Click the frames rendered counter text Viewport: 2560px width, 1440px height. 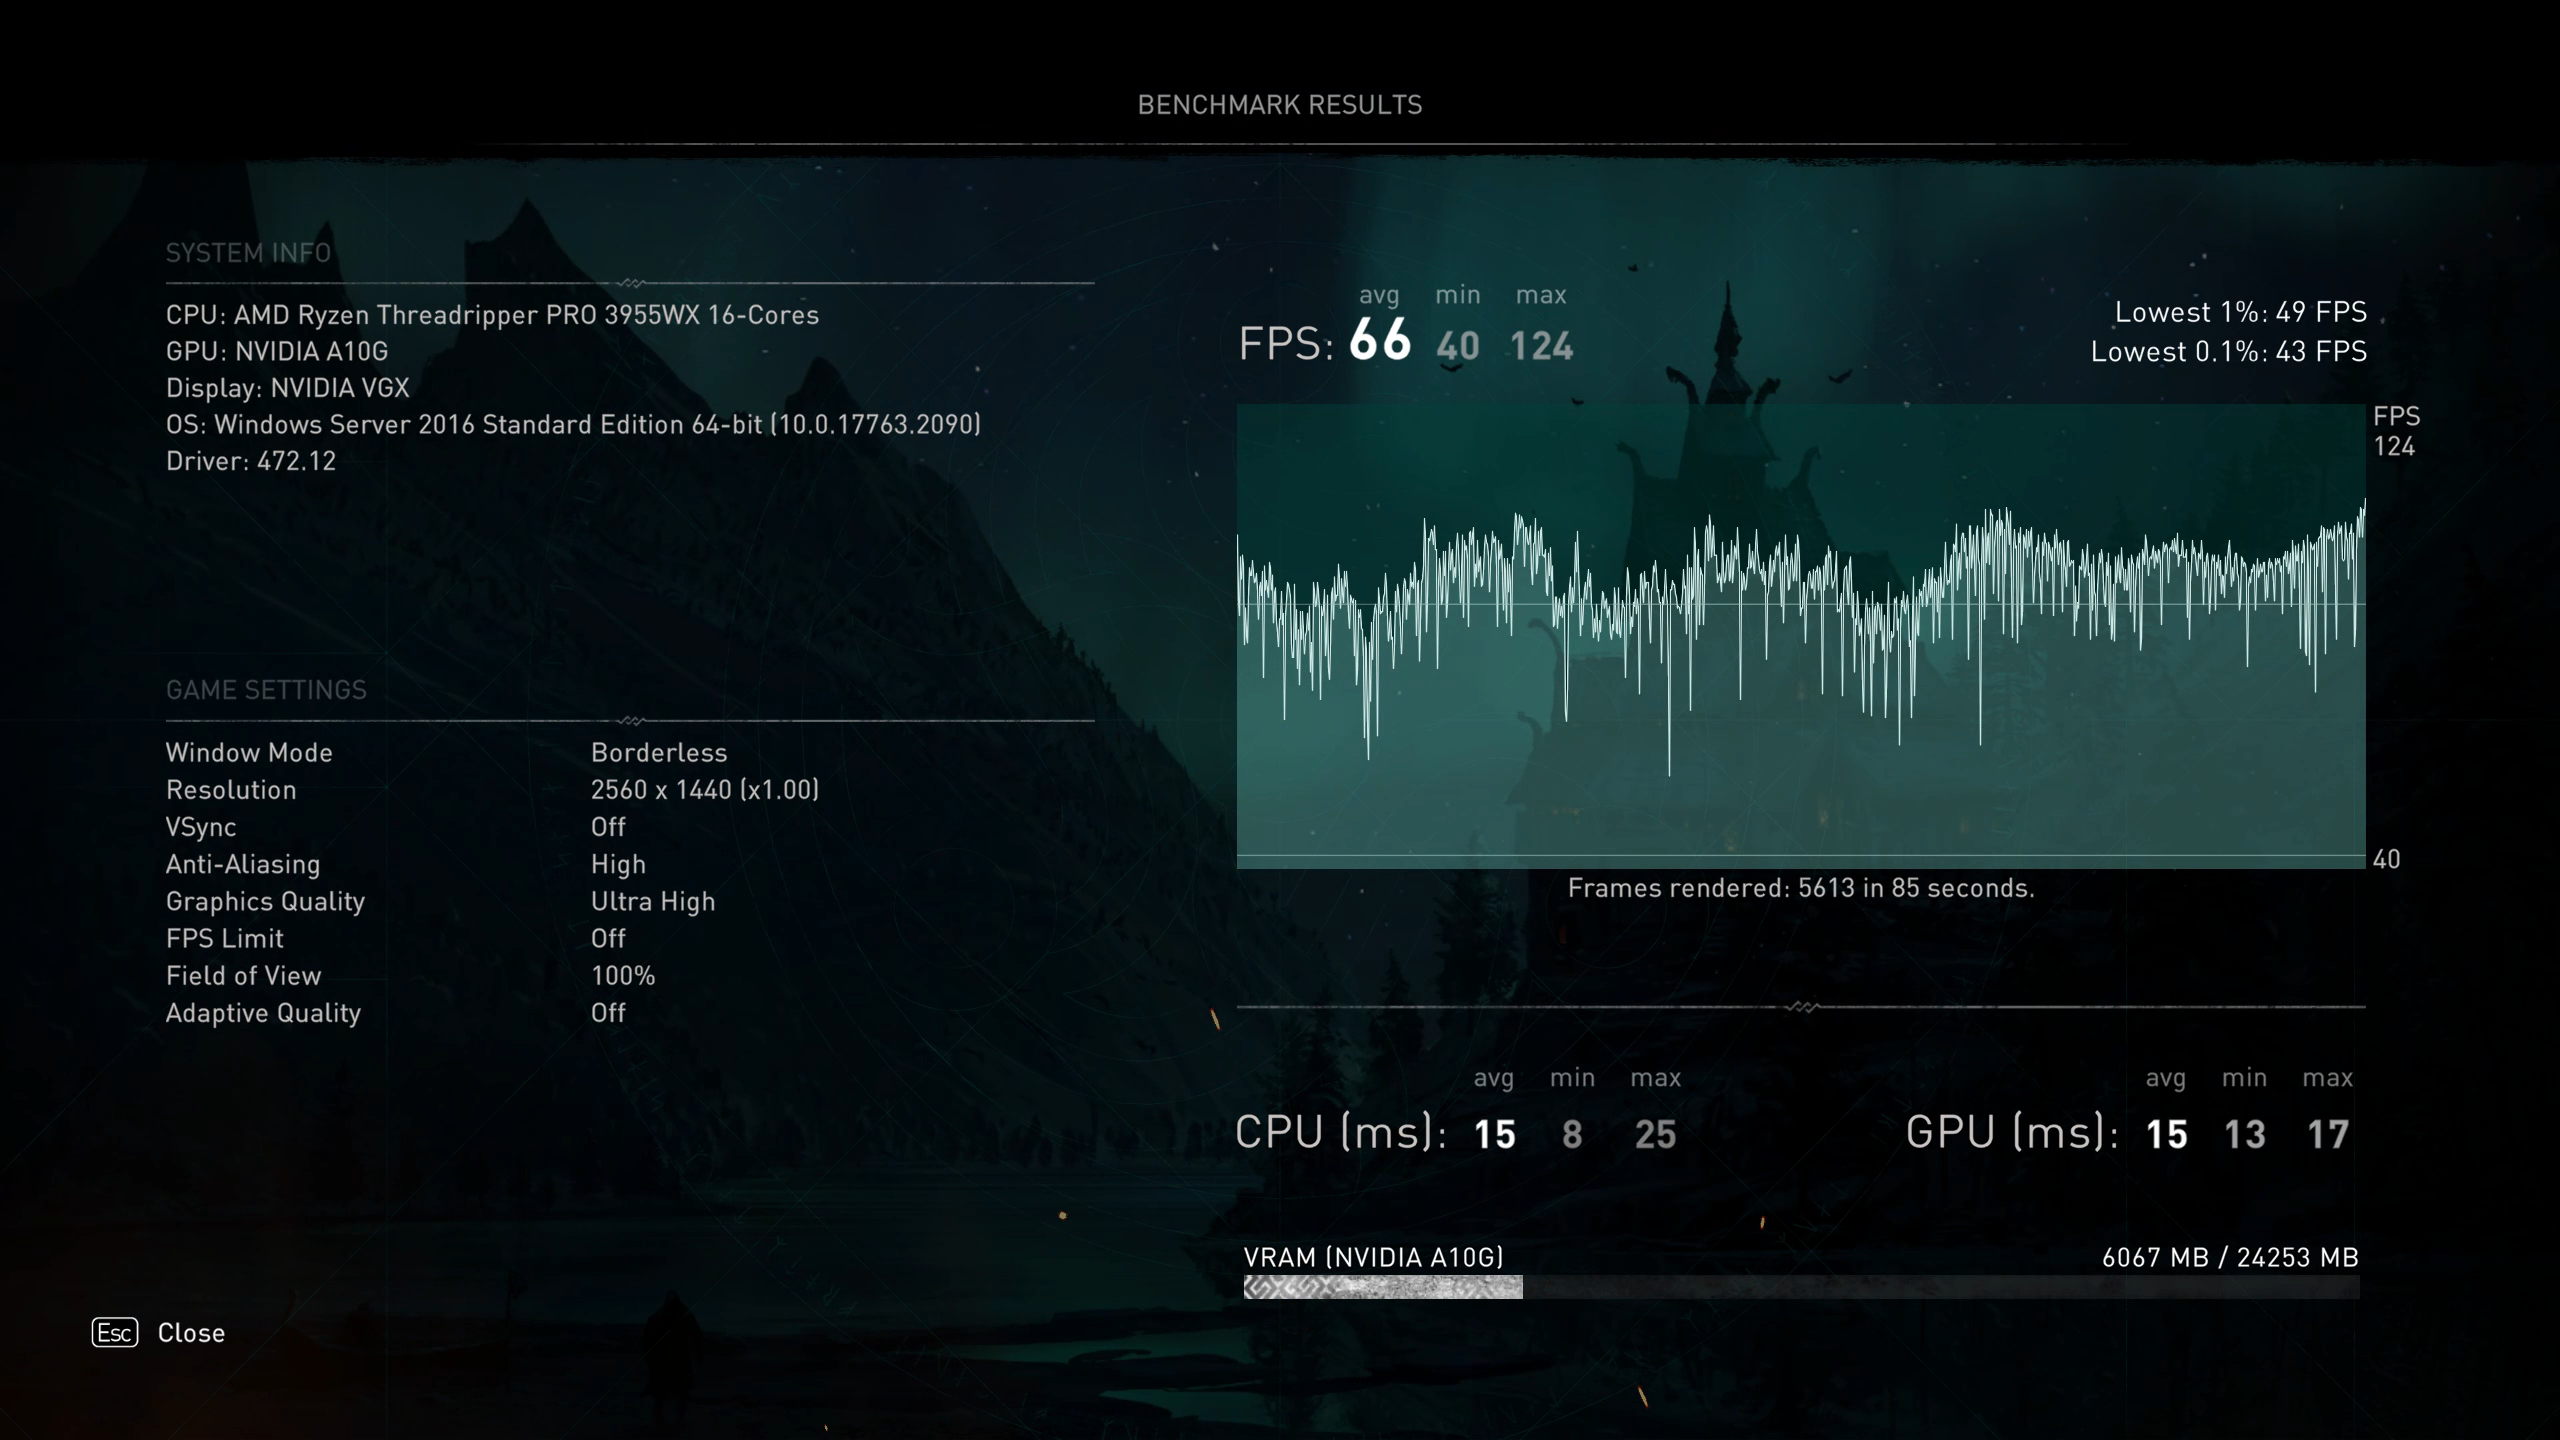[1800, 886]
